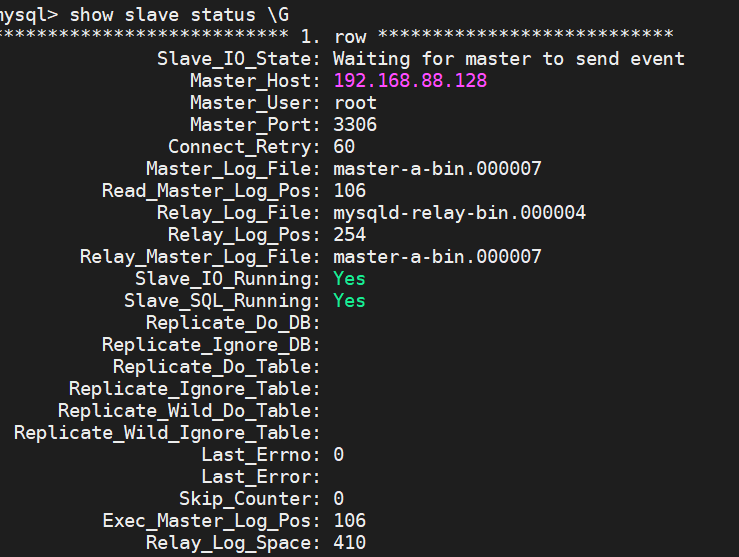
Task: Click the 'Master_Host:' field label
Action: [255, 81]
